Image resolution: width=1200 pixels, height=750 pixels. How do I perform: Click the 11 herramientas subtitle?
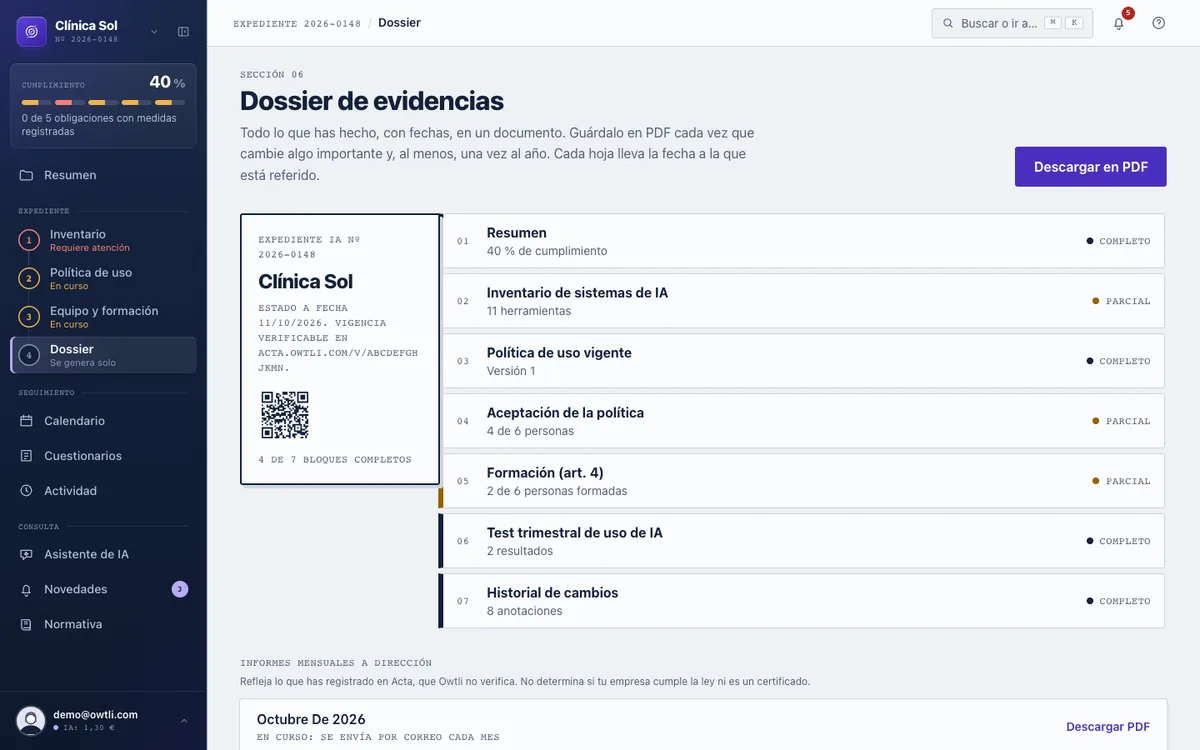[529, 311]
